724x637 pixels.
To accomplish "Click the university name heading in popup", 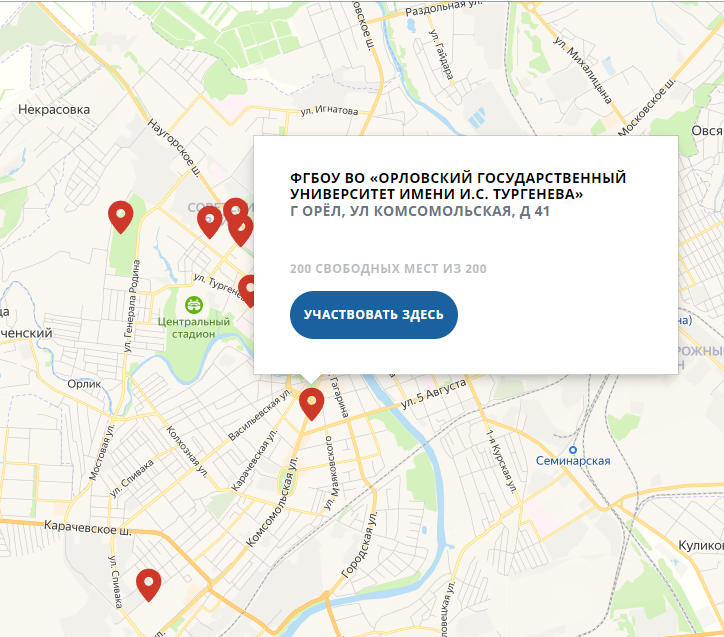I will [458, 186].
